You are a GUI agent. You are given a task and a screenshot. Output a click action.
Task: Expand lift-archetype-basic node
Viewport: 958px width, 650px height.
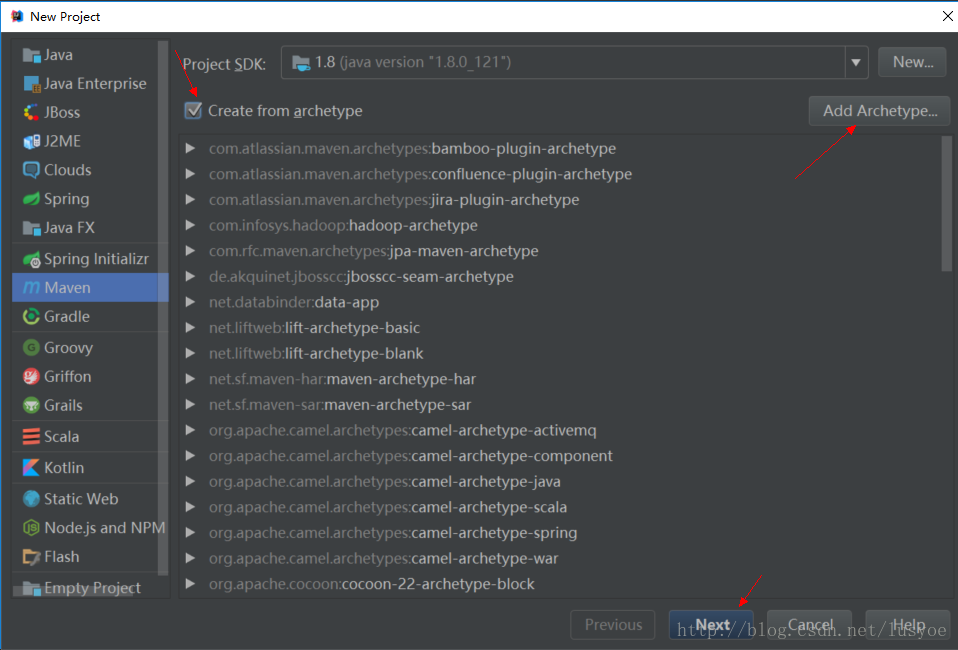coord(191,328)
